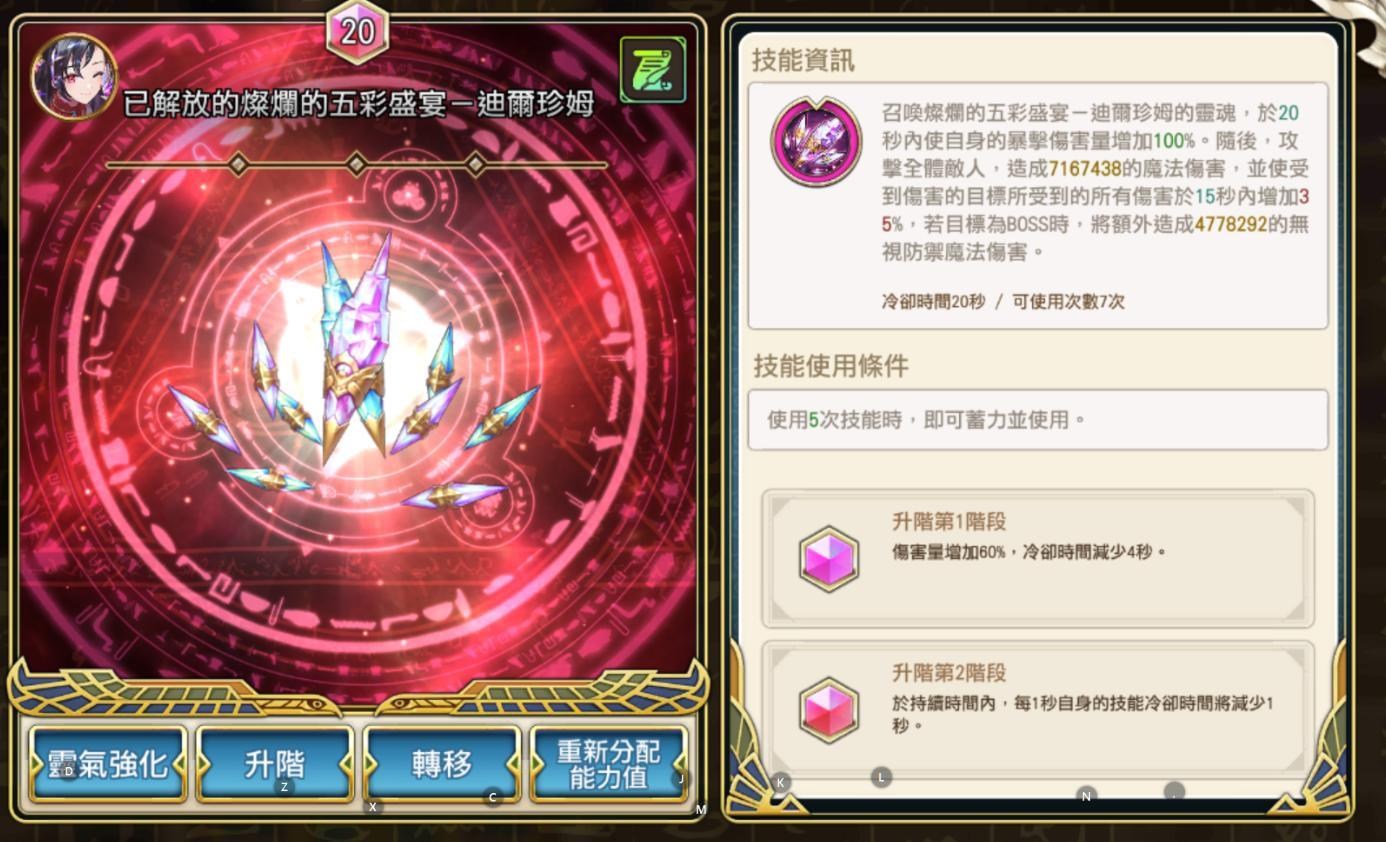The image size is (1386, 842).
Task: Click the 技能資訊 header
Action: 803,60
